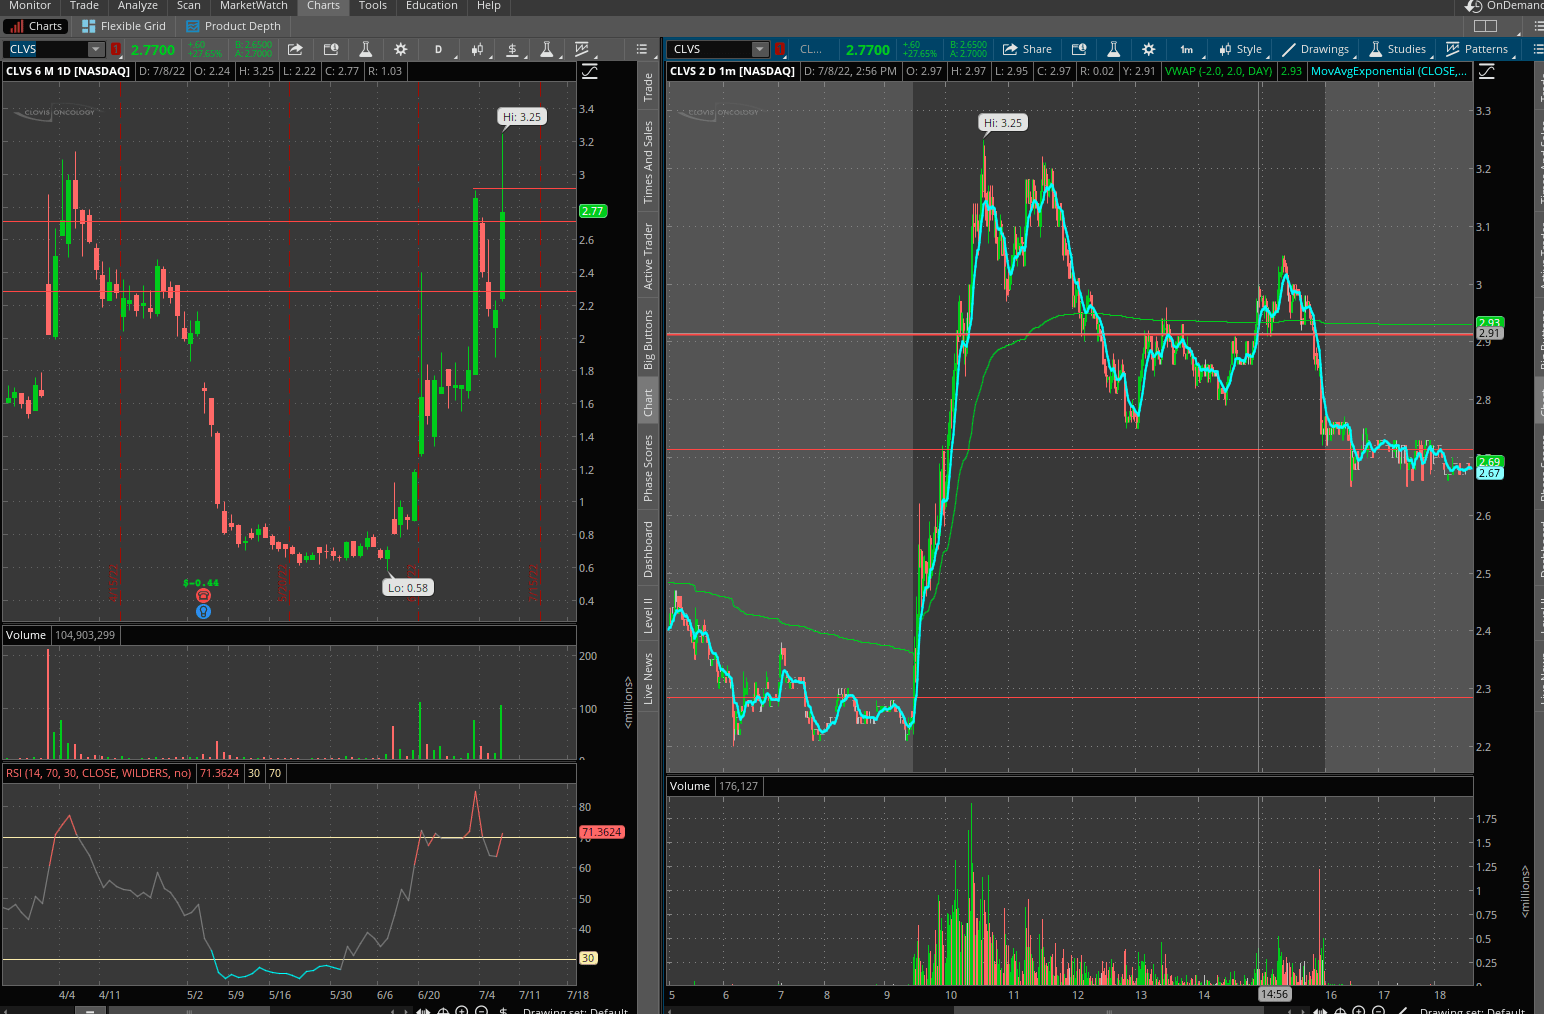Open the Monitor main tab
The width and height of the screenshot is (1544, 1014).
click(30, 6)
